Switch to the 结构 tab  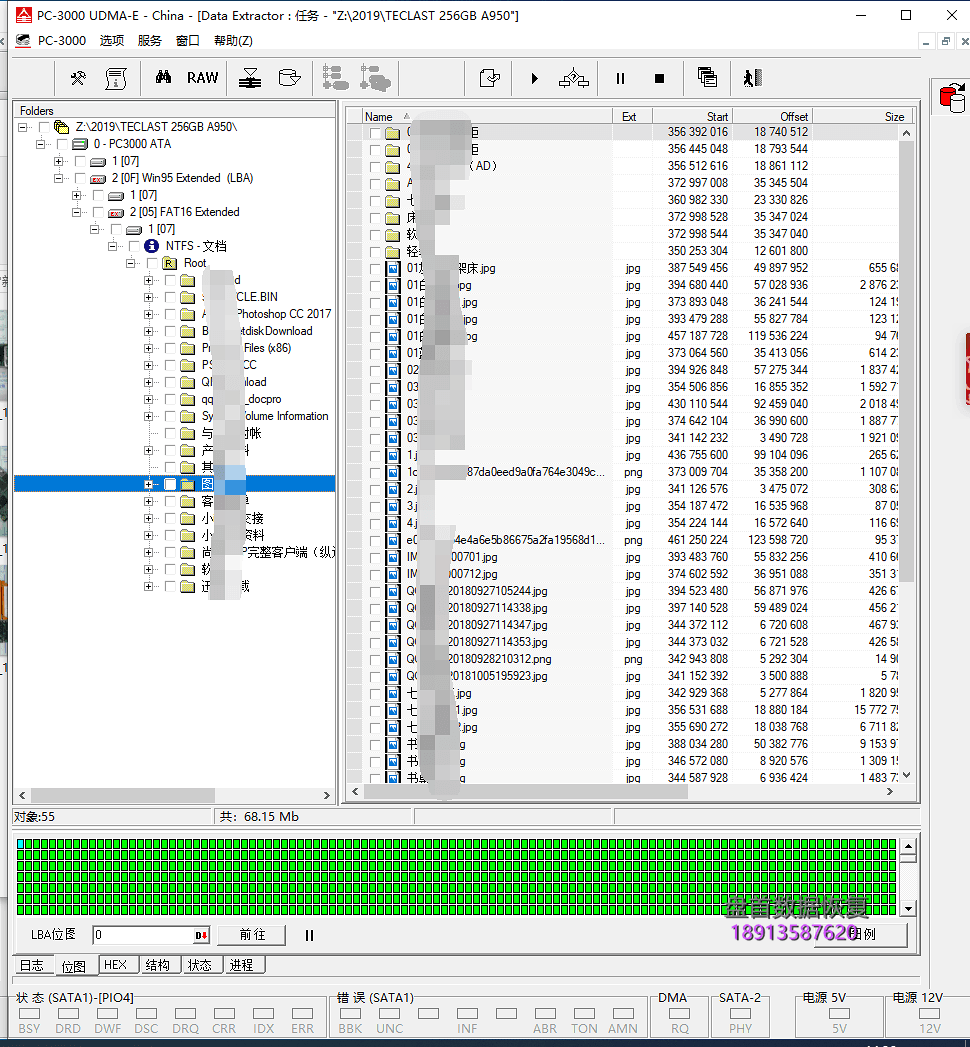[158, 966]
